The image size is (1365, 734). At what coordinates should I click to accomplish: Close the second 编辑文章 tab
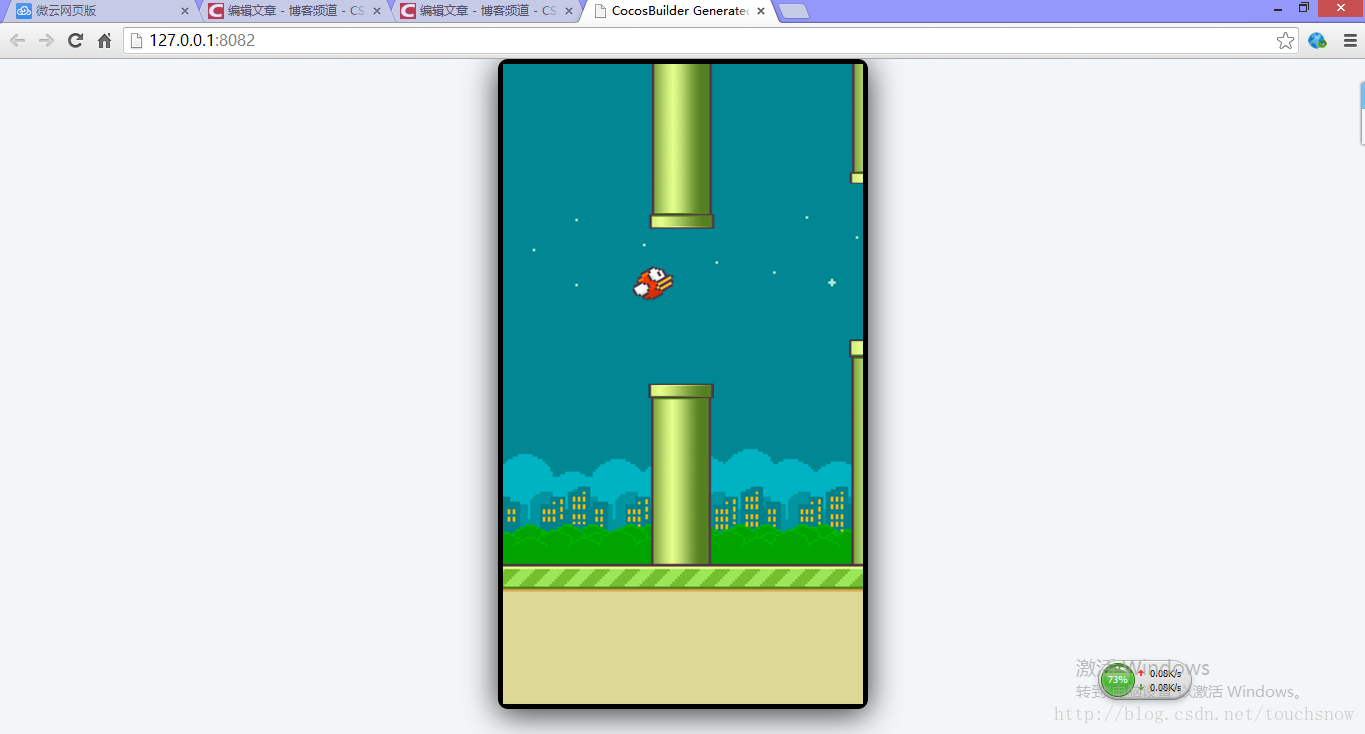tap(569, 11)
